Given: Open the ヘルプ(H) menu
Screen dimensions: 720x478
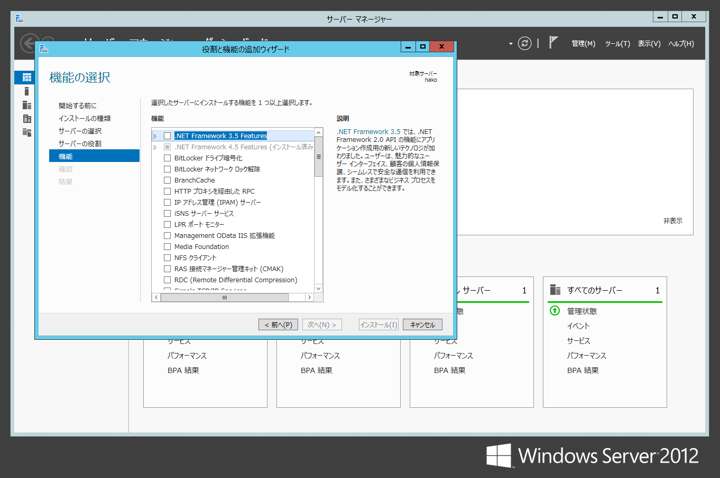Looking at the screenshot, I should (x=681, y=44).
